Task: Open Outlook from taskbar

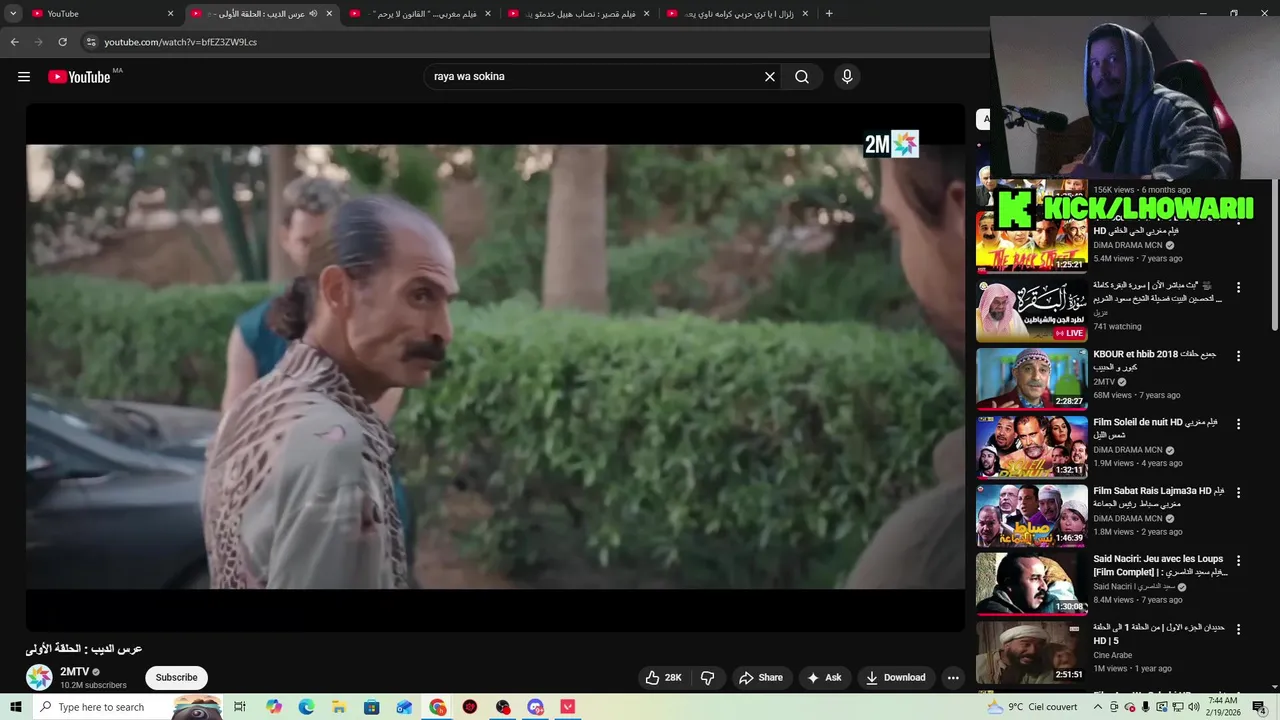Action: [x=405, y=707]
